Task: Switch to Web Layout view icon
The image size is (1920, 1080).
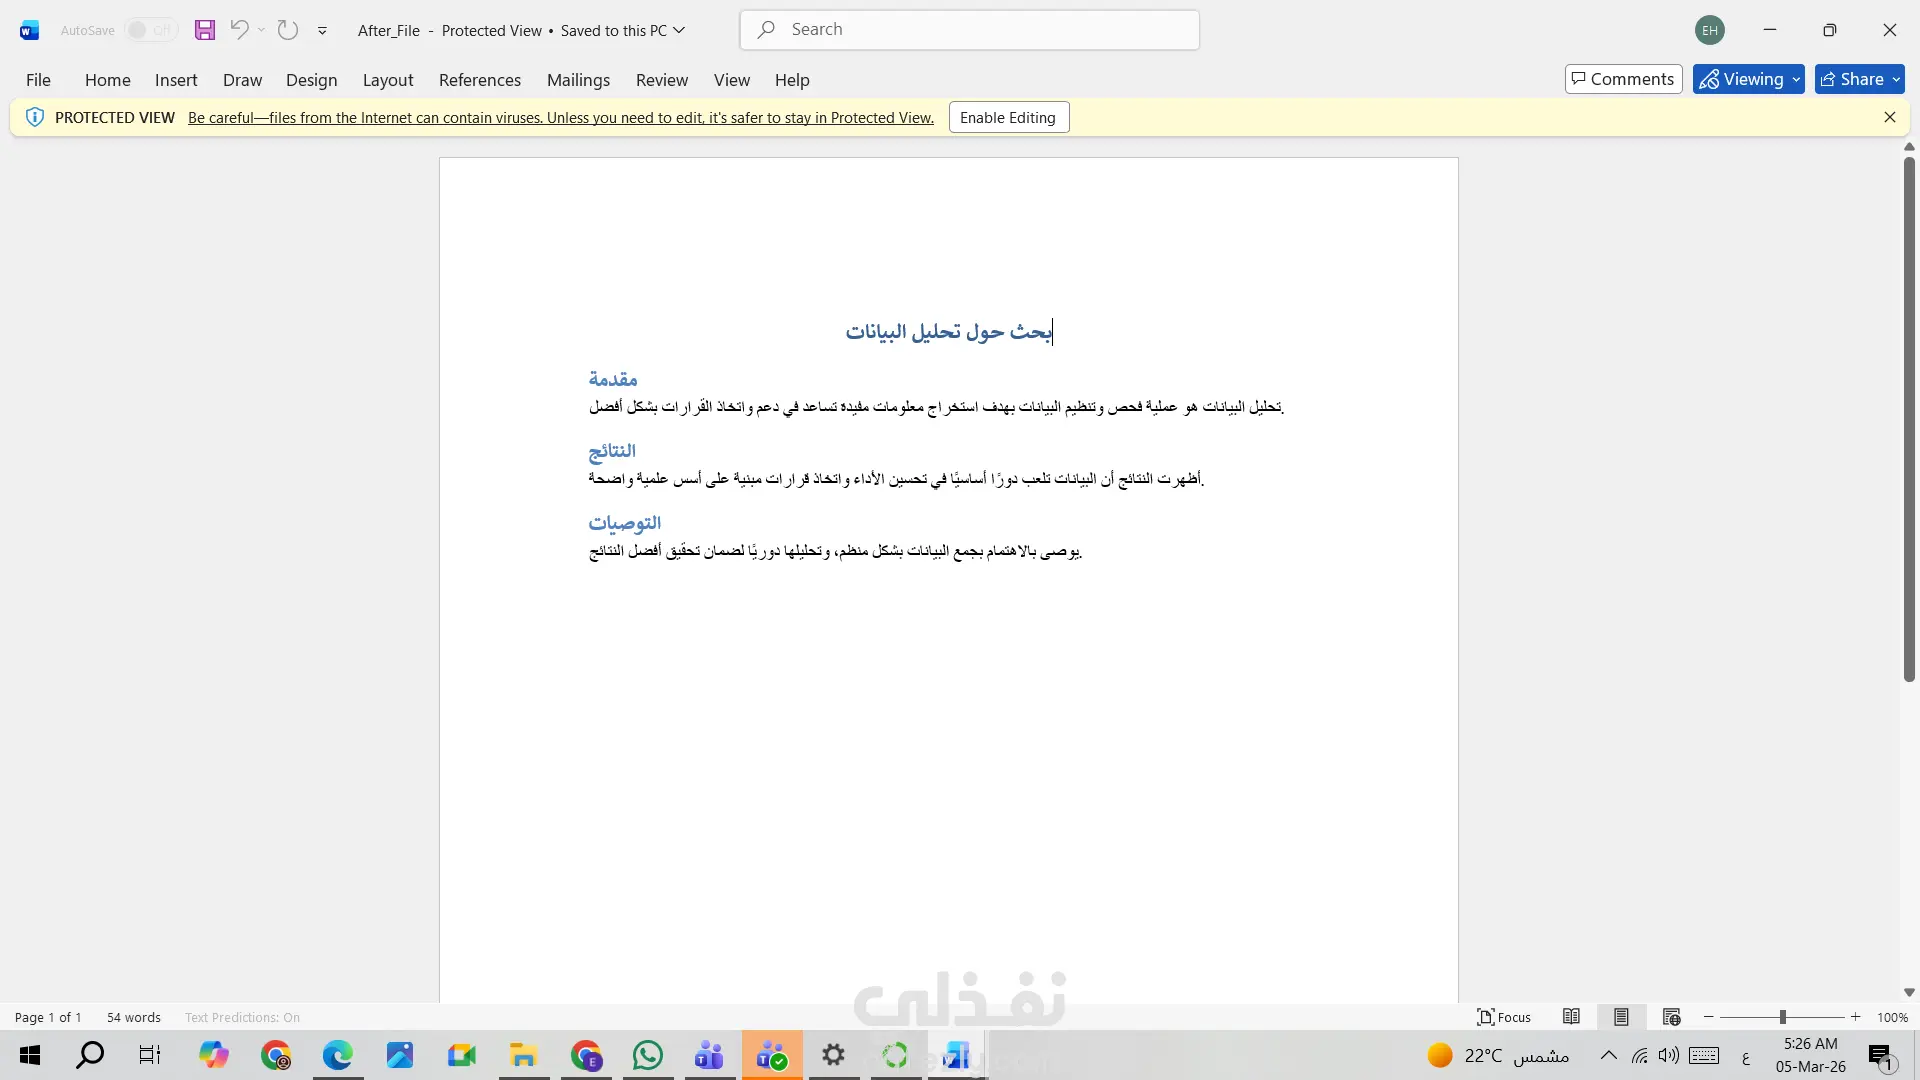Action: click(1671, 1017)
